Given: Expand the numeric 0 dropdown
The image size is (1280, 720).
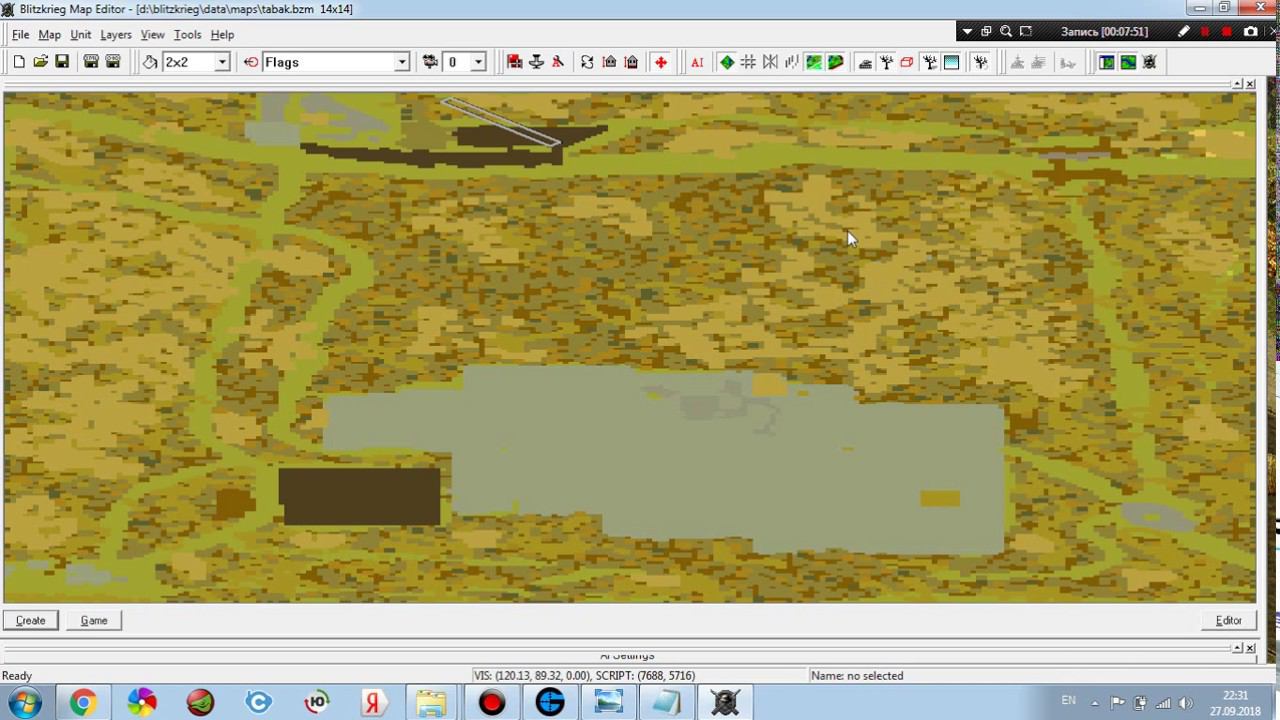Looking at the screenshot, I should point(478,62).
